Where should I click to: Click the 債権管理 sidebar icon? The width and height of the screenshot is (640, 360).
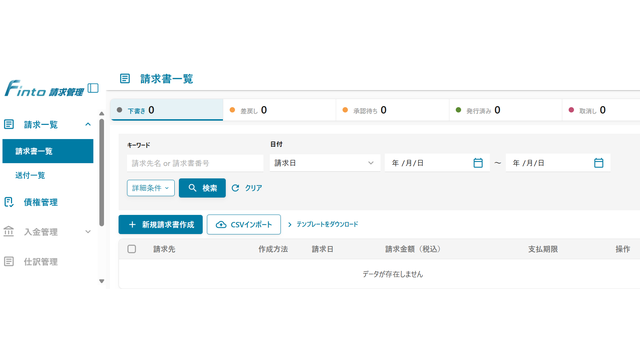[9, 202]
